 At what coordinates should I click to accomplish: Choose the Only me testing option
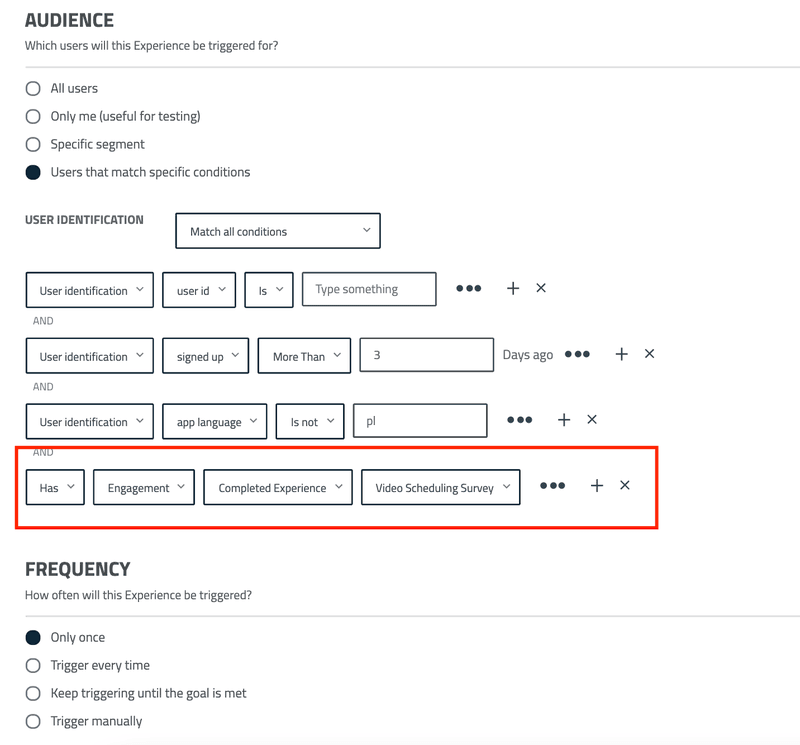pyautogui.click(x=31, y=116)
